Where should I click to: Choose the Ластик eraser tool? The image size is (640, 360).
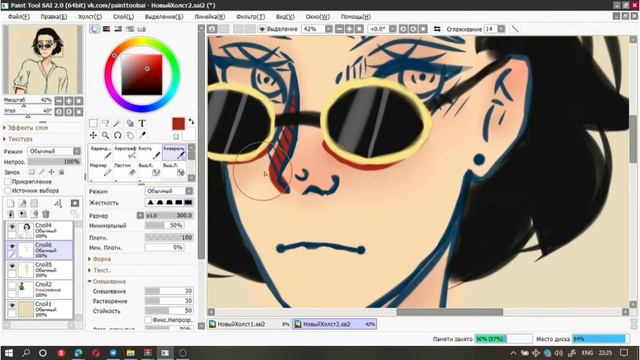[x=125, y=169]
